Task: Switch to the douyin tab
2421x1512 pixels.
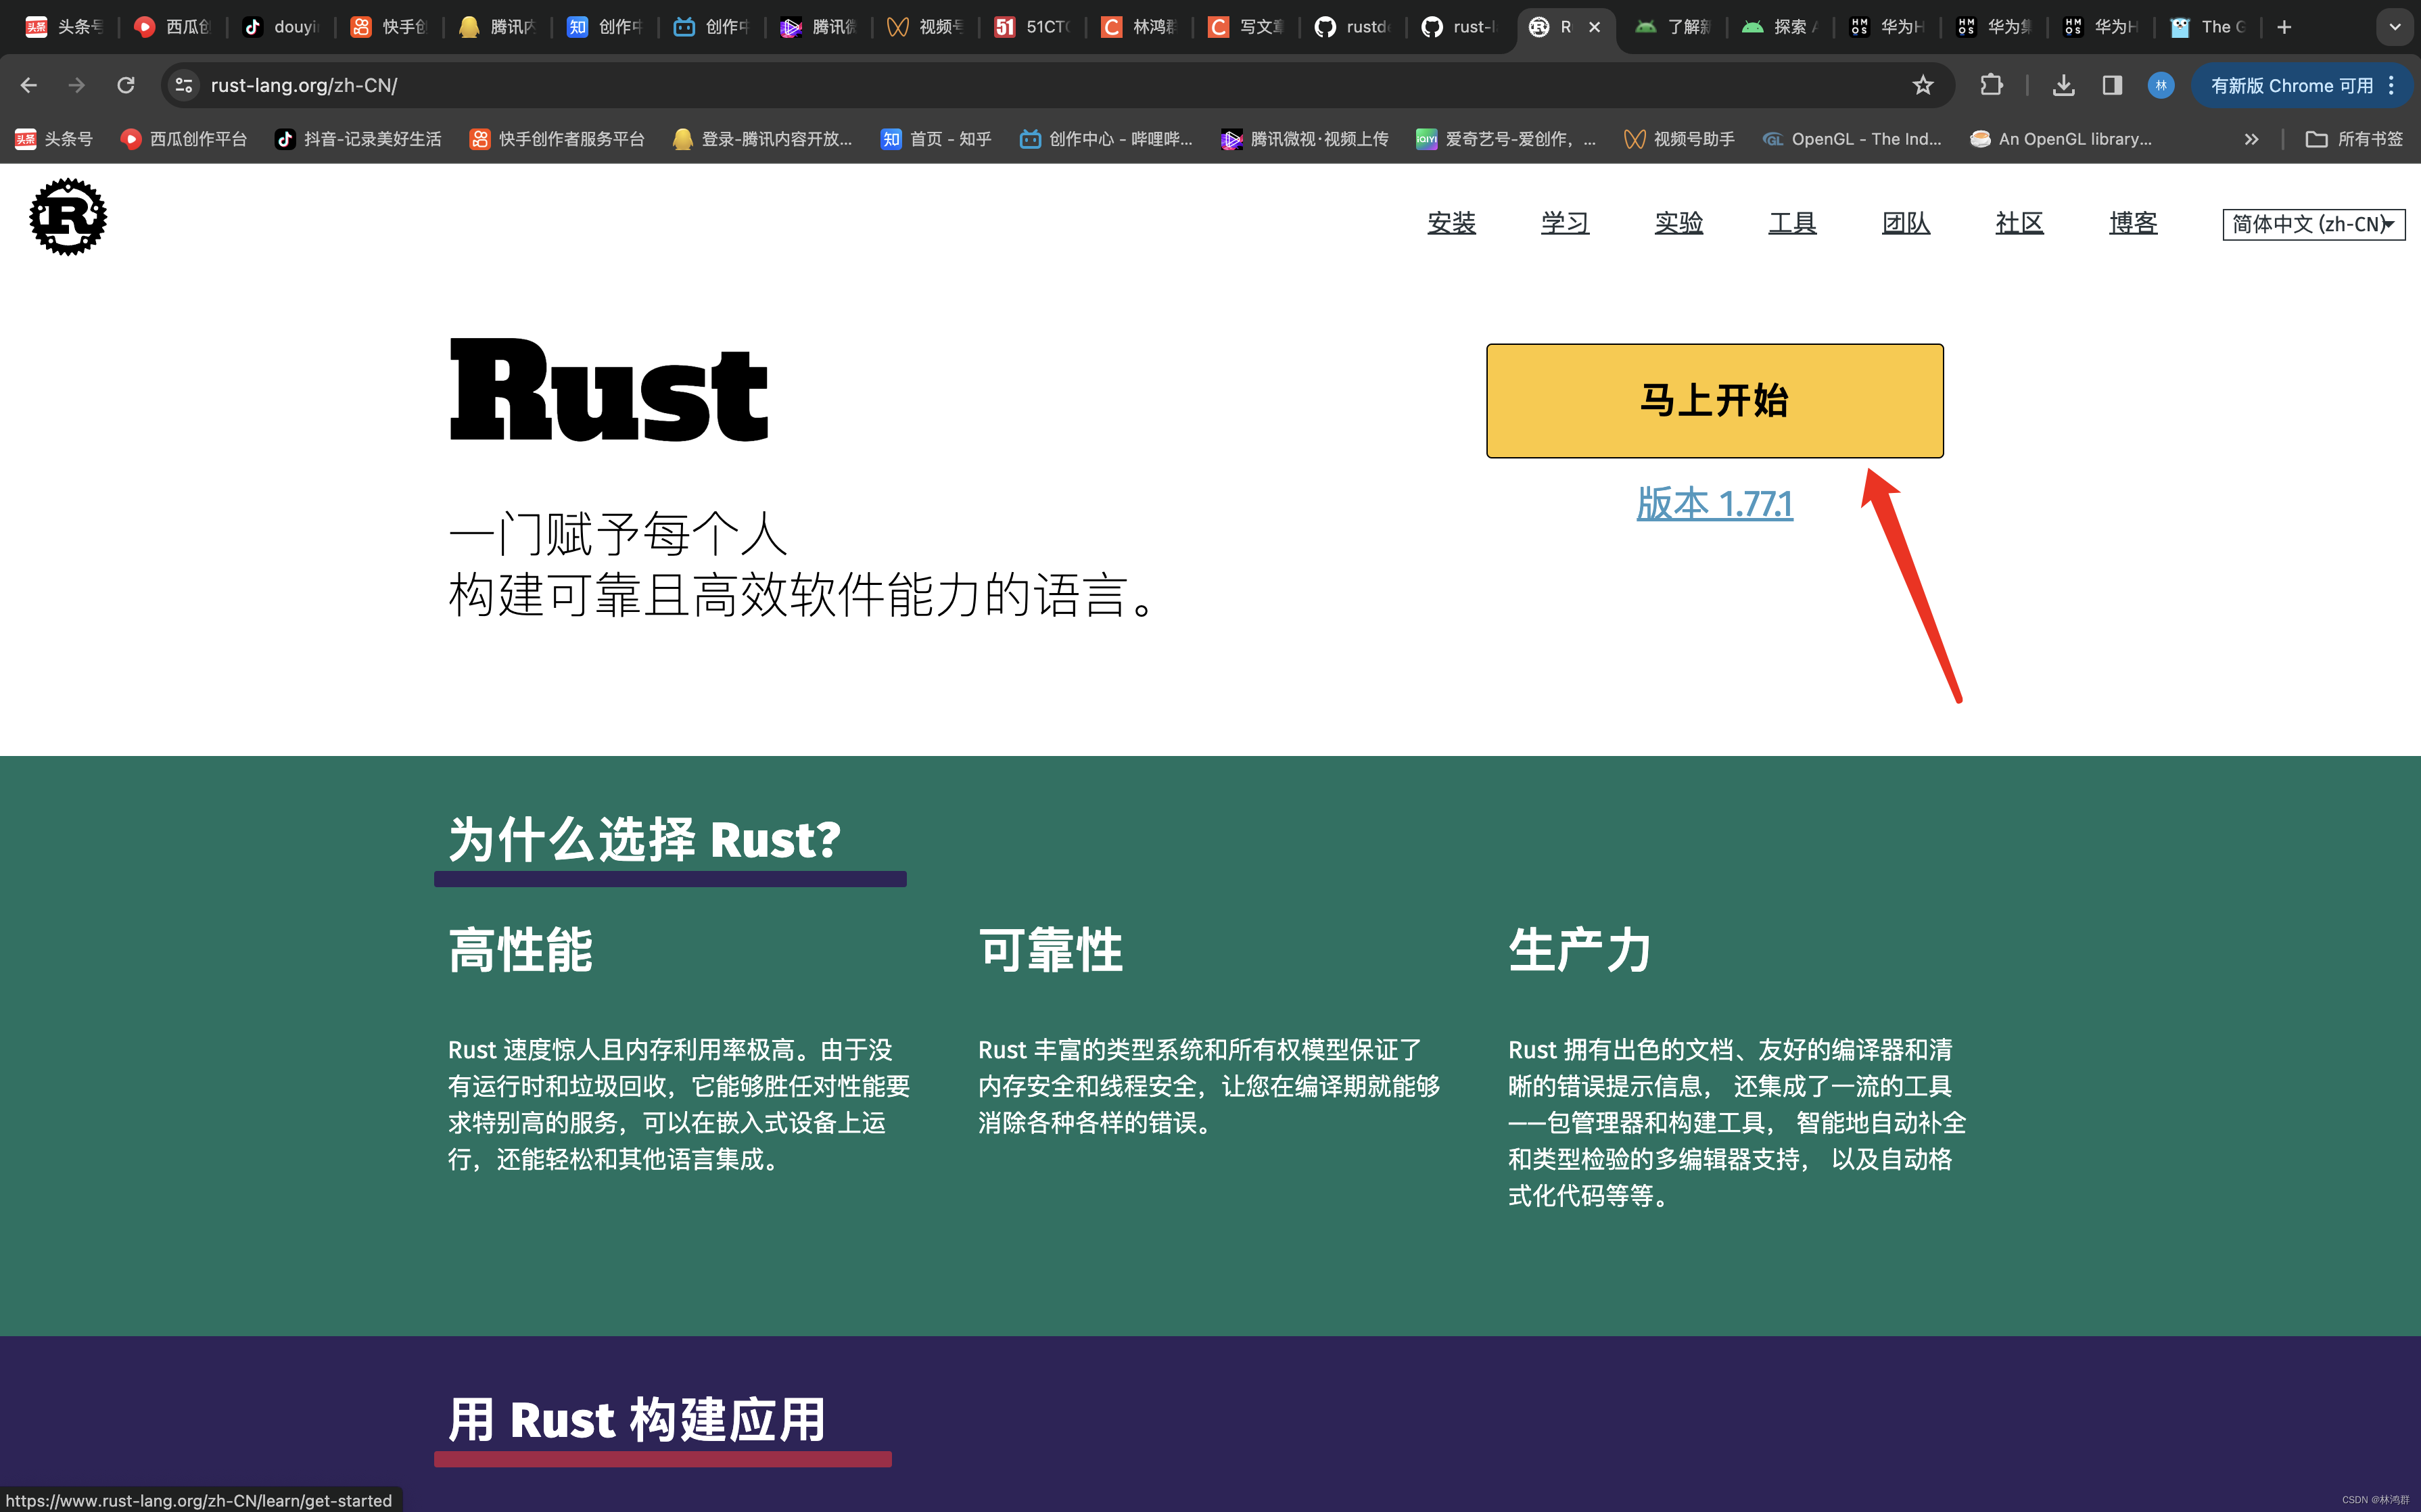Action: point(280,27)
